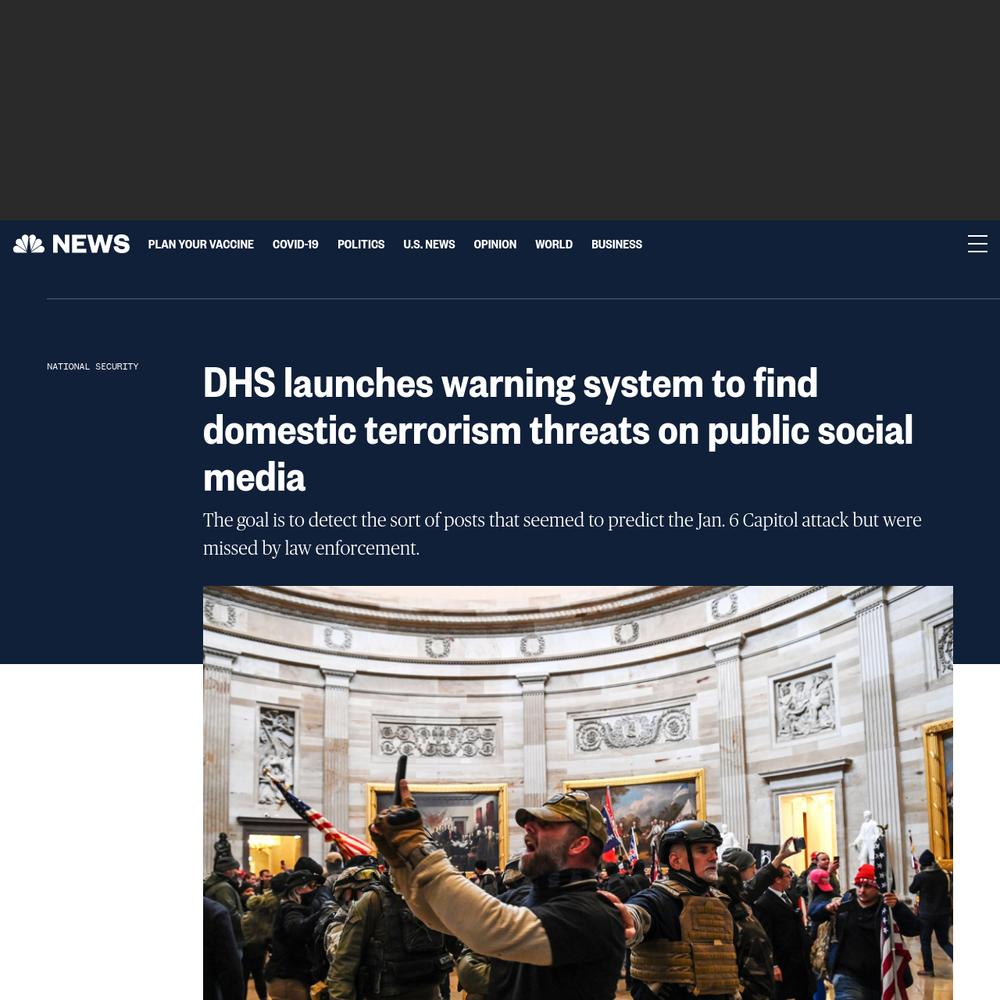
Task: Open the Capitol rotunda lead photo
Action: [x=578, y=793]
